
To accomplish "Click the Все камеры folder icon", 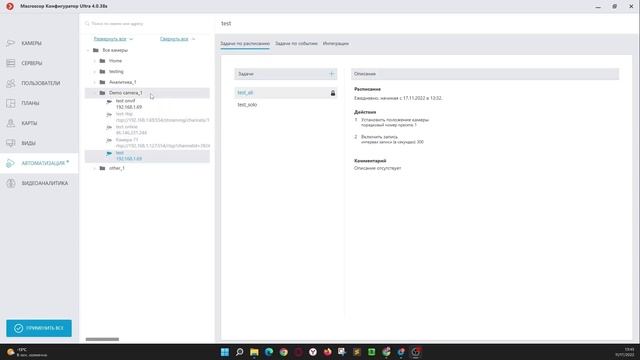I will pos(96,50).
